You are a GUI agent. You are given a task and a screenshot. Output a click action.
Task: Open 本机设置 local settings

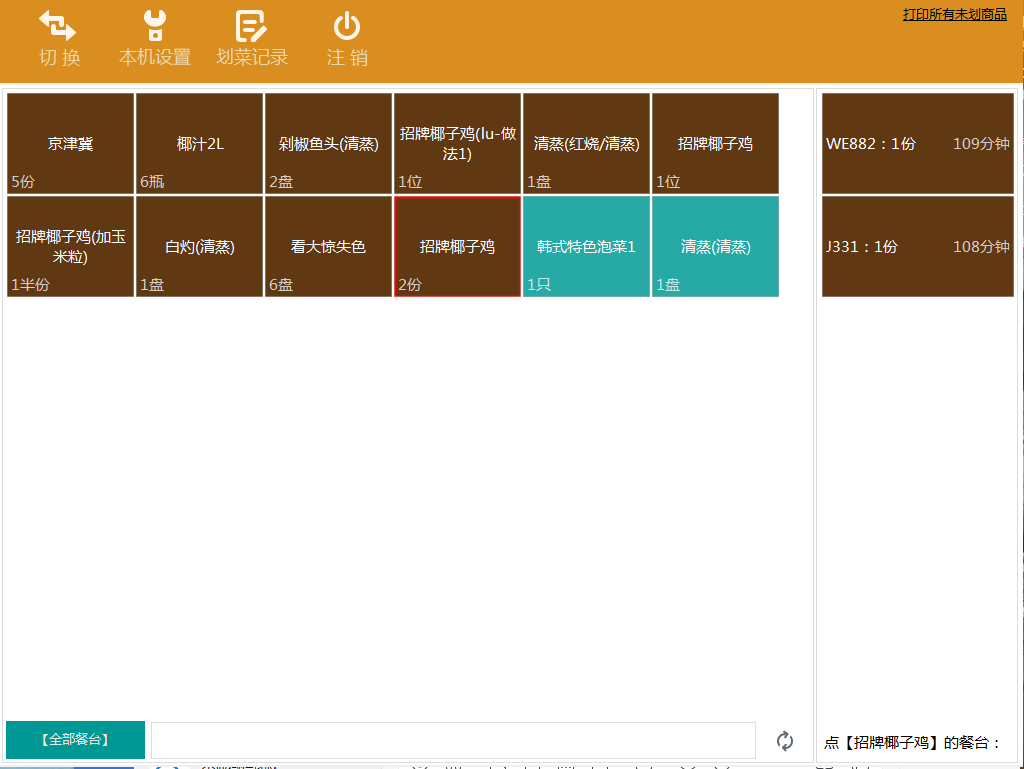click(x=155, y=28)
